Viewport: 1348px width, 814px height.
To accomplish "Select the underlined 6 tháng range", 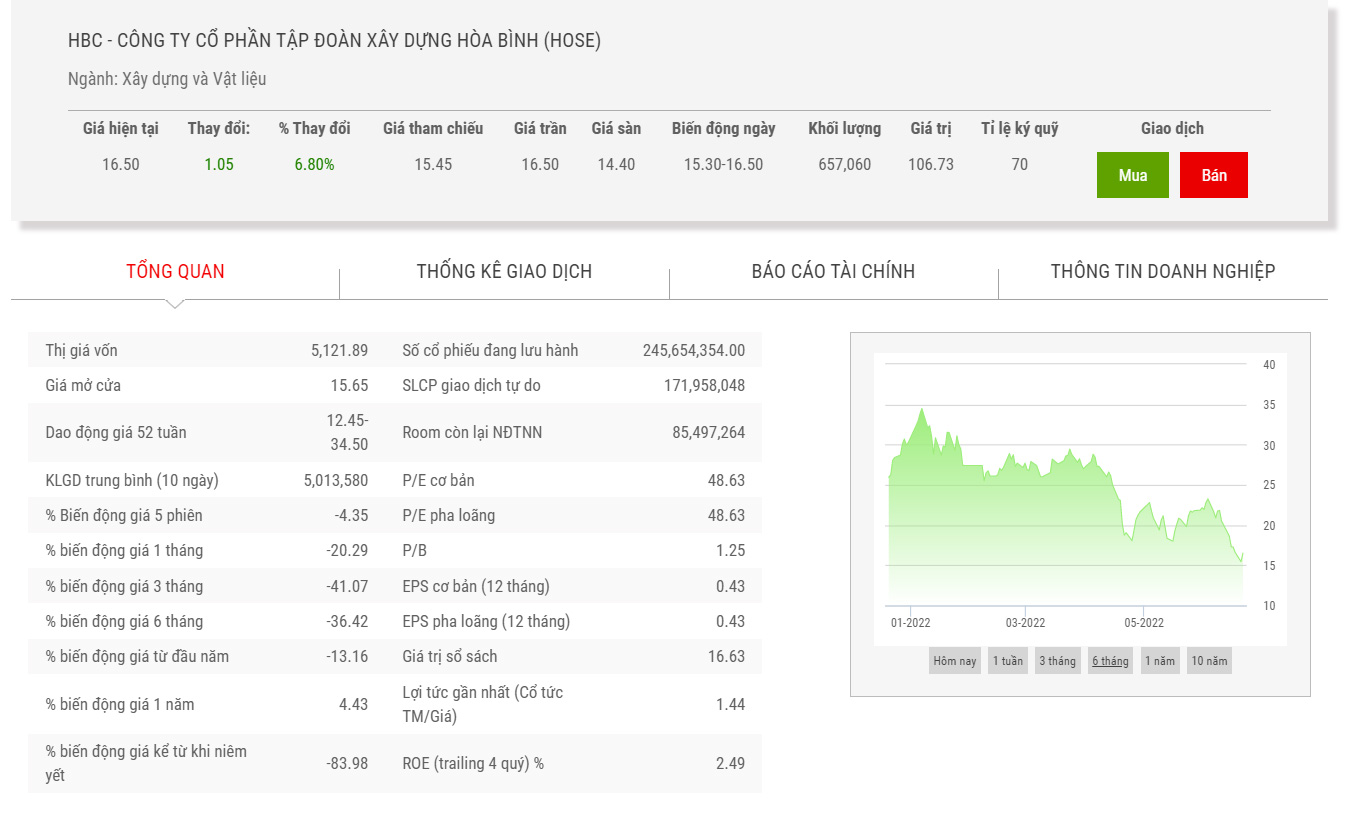I will pyautogui.click(x=1110, y=661).
